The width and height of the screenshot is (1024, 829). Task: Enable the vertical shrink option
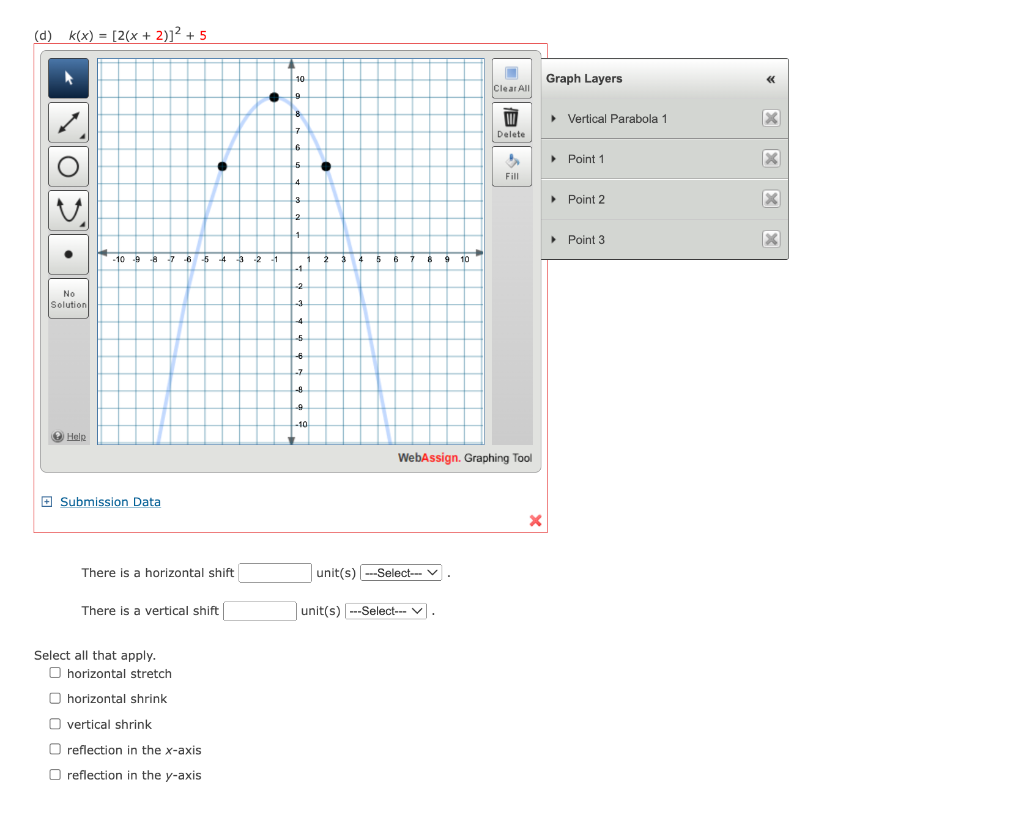55,723
